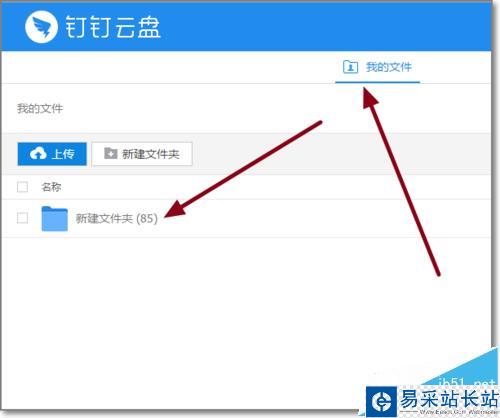Click the 我的文件 breadcrumb text
The width and height of the screenshot is (500, 418).
tap(40, 108)
